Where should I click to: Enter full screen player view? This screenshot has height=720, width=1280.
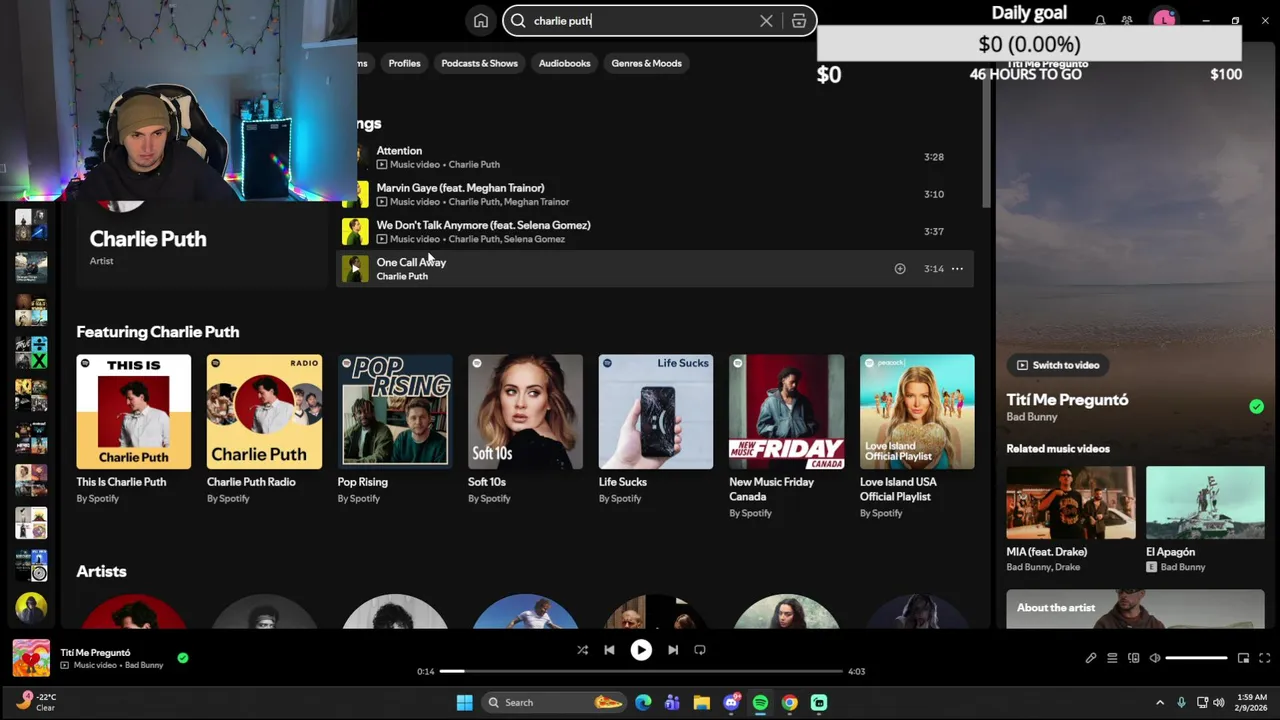[x=1264, y=658]
